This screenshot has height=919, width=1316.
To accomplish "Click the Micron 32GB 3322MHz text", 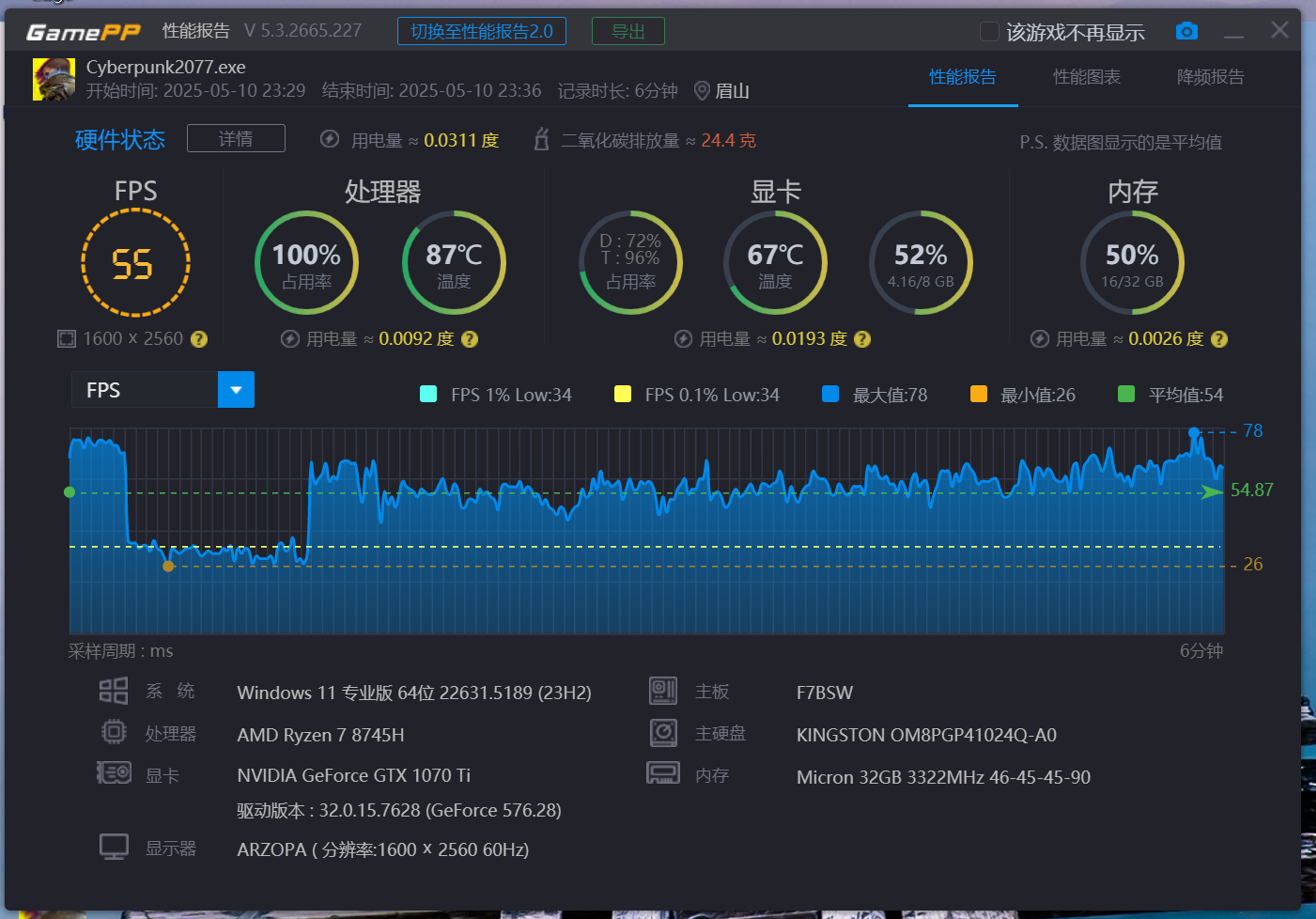I will pyautogui.click(x=944, y=777).
